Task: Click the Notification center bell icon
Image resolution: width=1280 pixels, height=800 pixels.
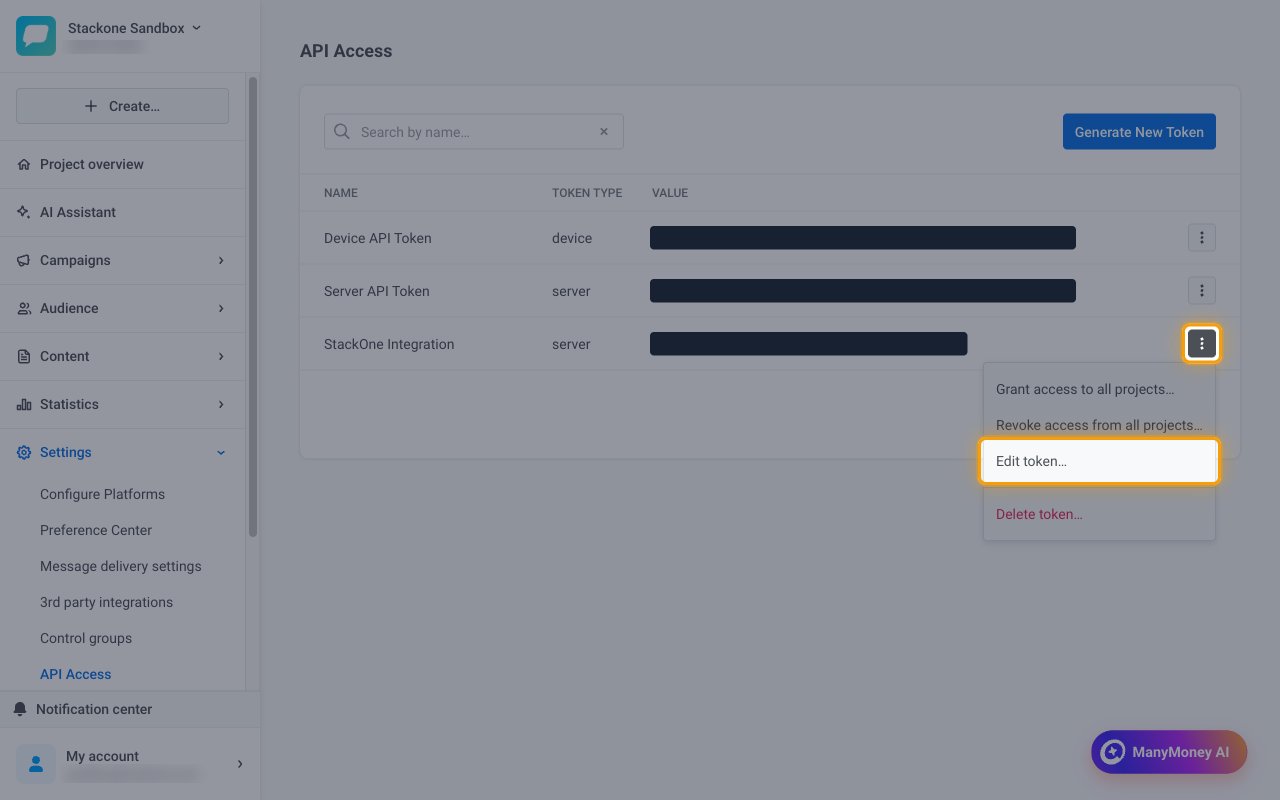Action: coord(20,709)
